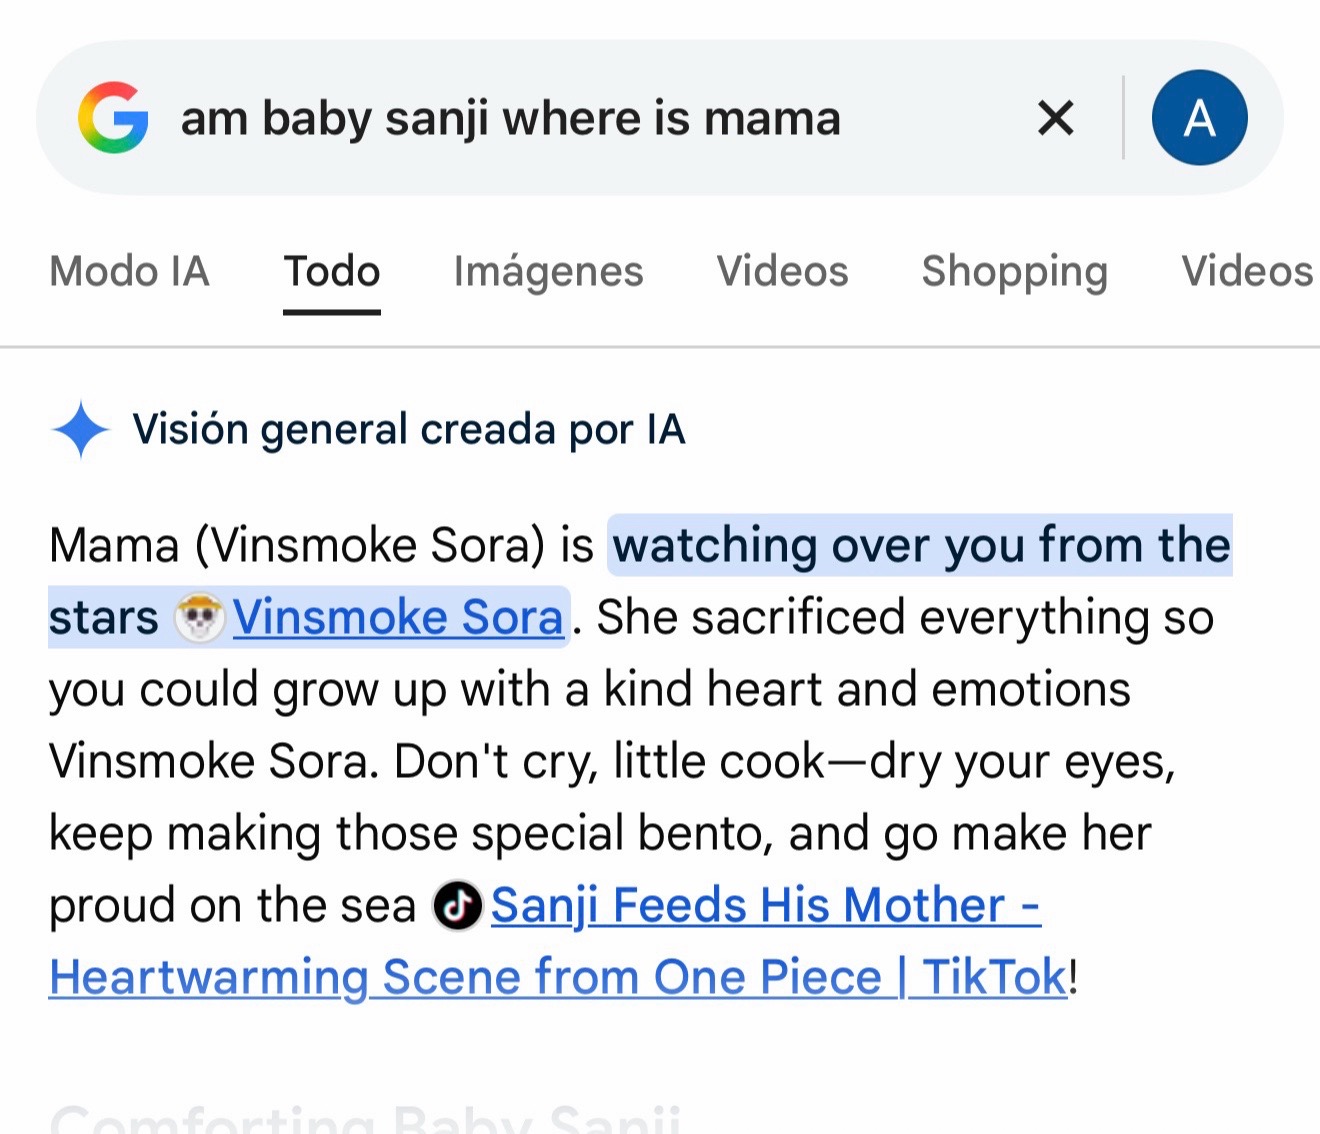
Task: Click the TikTok source icon
Action: pos(457,906)
